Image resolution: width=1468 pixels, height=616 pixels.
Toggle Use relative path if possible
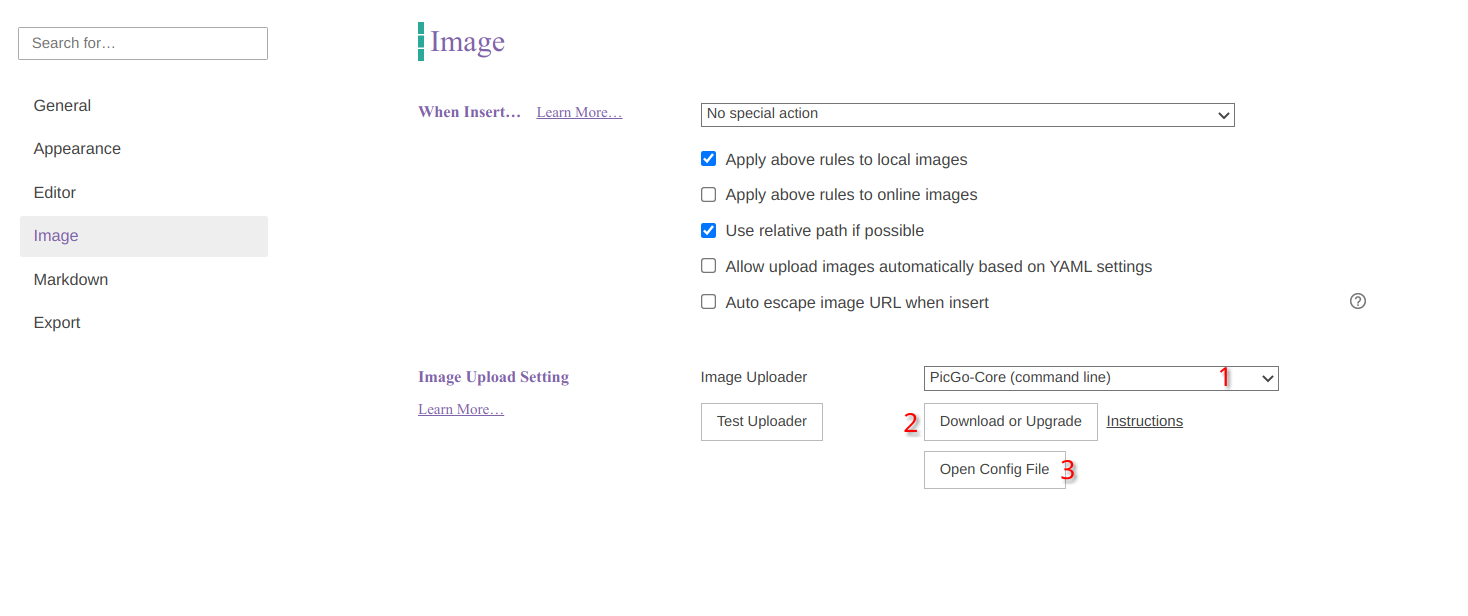tap(708, 230)
